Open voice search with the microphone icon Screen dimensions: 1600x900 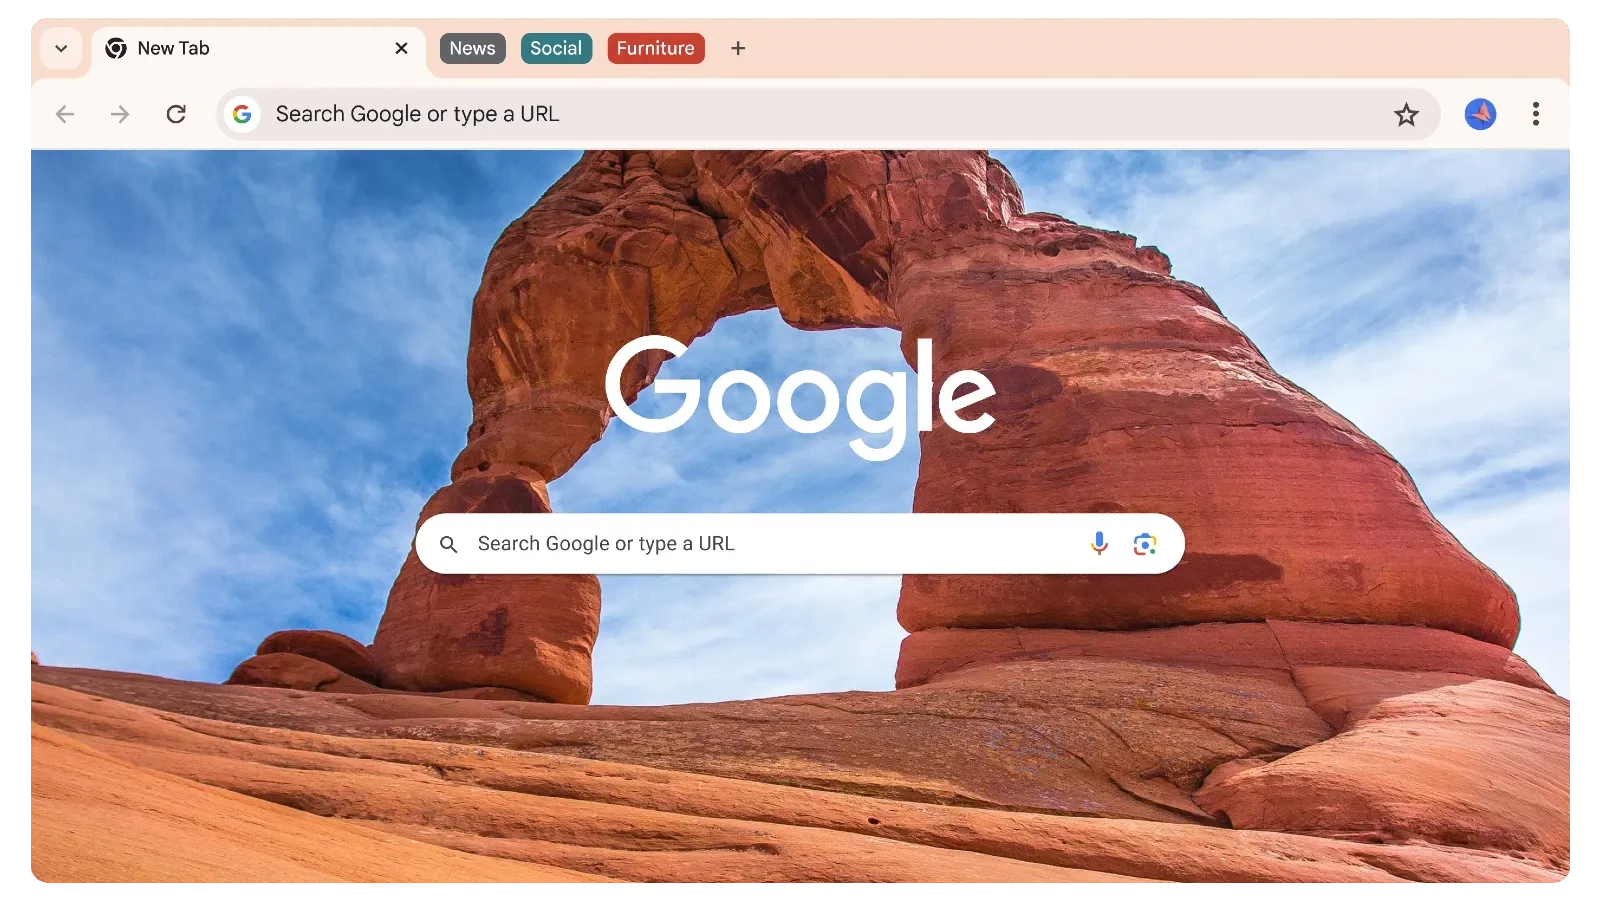pos(1098,543)
